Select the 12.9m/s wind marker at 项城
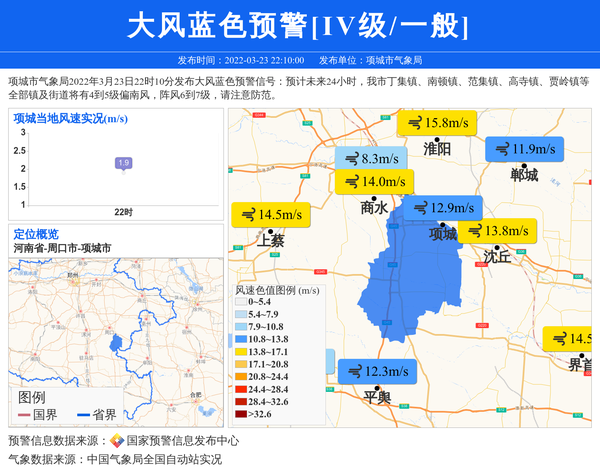Screen dimensions: 600x471 click(x=442, y=208)
